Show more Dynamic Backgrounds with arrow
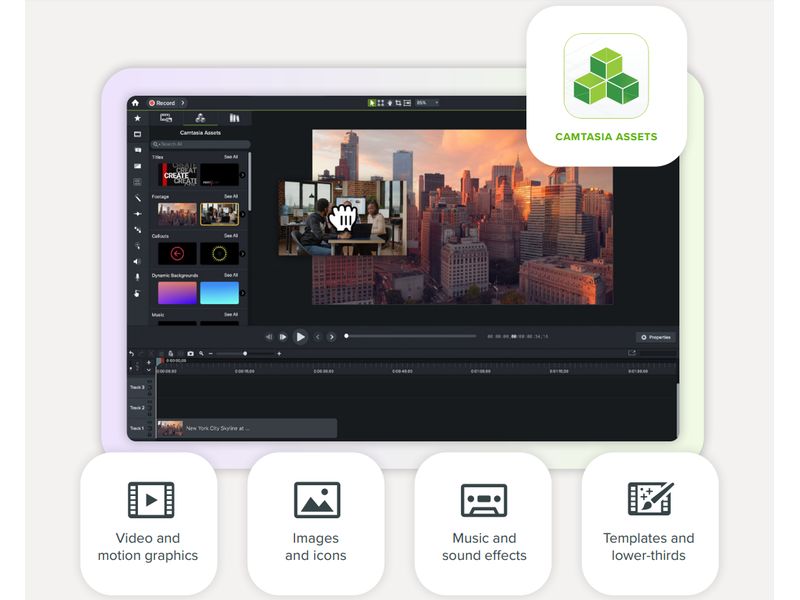This screenshot has height=600, width=800. click(x=243, y=293)
